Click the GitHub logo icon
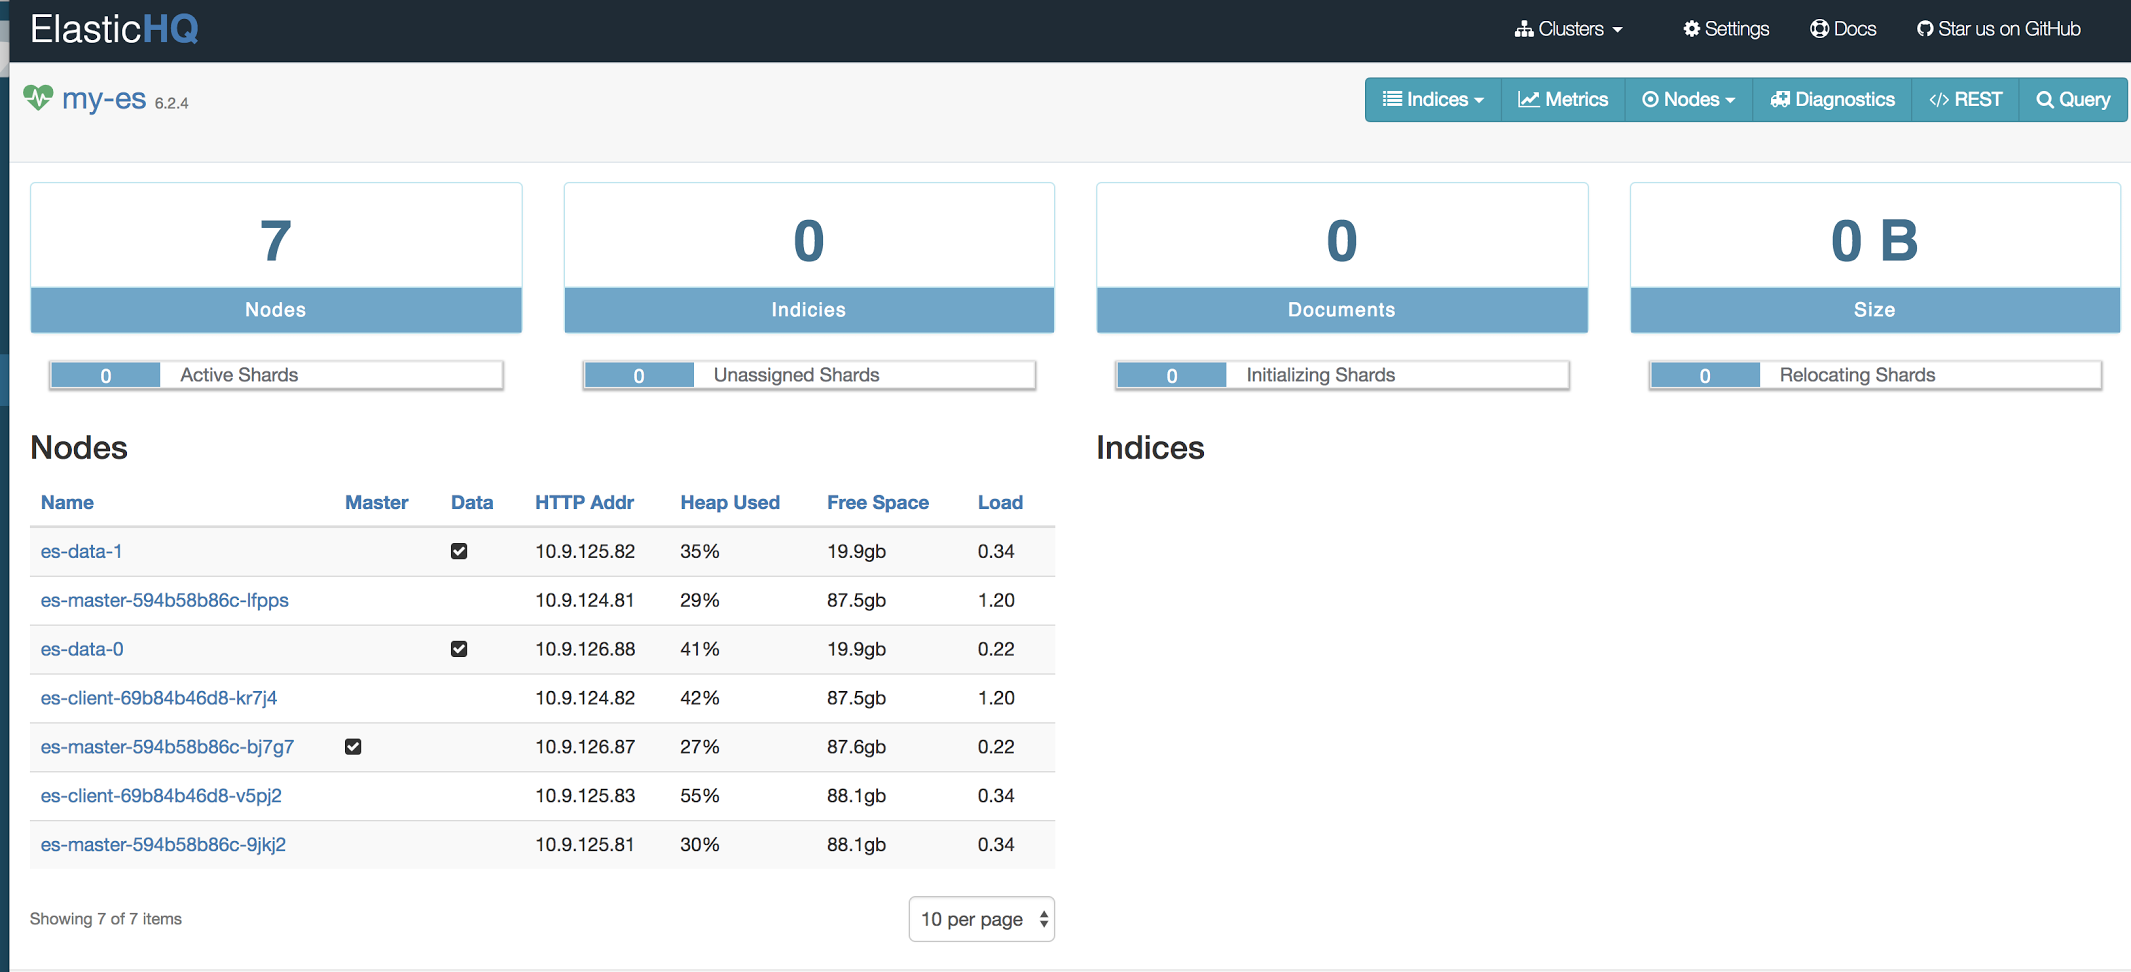 tap(1924, 29)
